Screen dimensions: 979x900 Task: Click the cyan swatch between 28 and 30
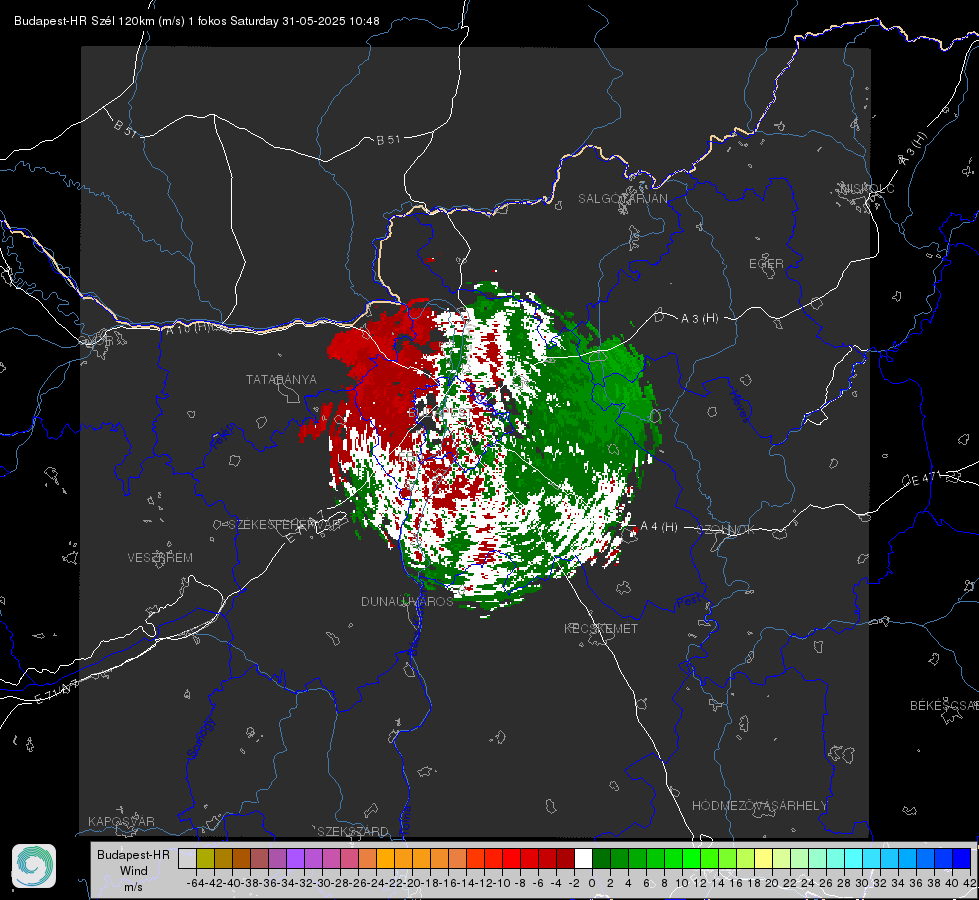(854, 859)
